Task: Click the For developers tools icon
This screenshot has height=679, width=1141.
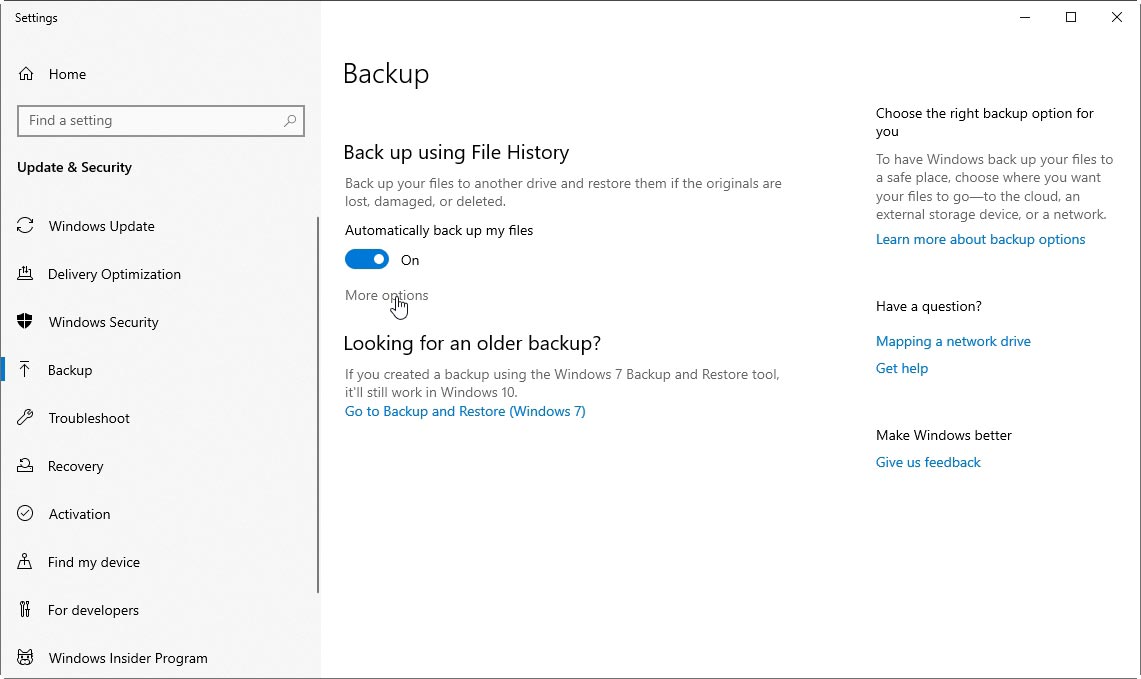Action: pyautogui.click(x=25, y=610)
